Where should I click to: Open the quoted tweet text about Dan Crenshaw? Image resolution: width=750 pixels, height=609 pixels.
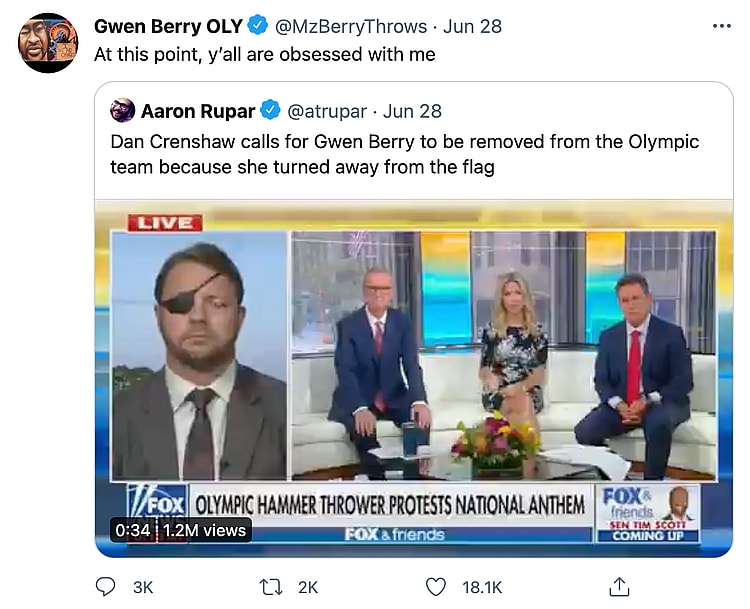click(x=404, y=154)
